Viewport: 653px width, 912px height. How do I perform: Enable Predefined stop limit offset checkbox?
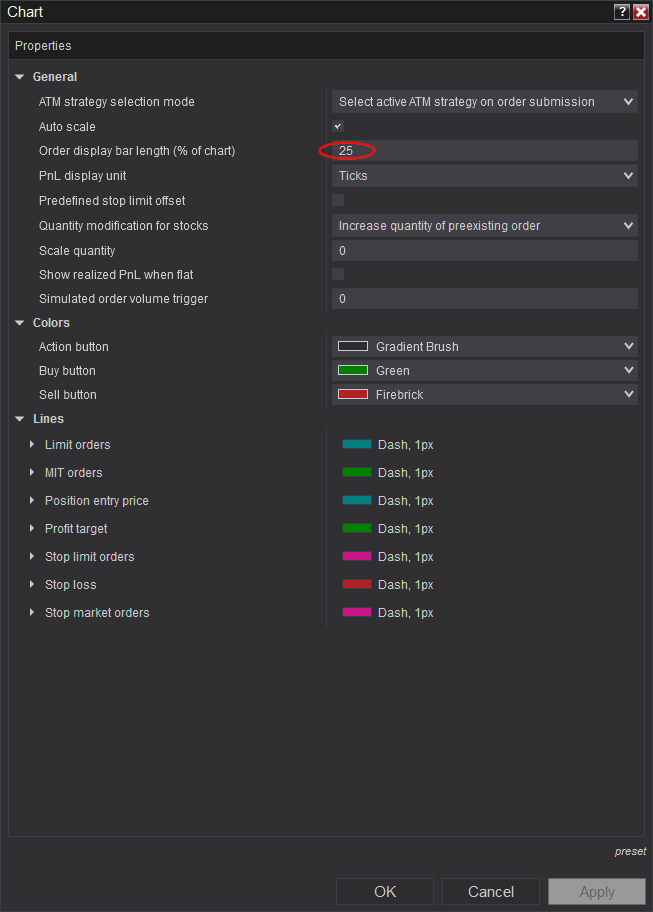point(338,200)
